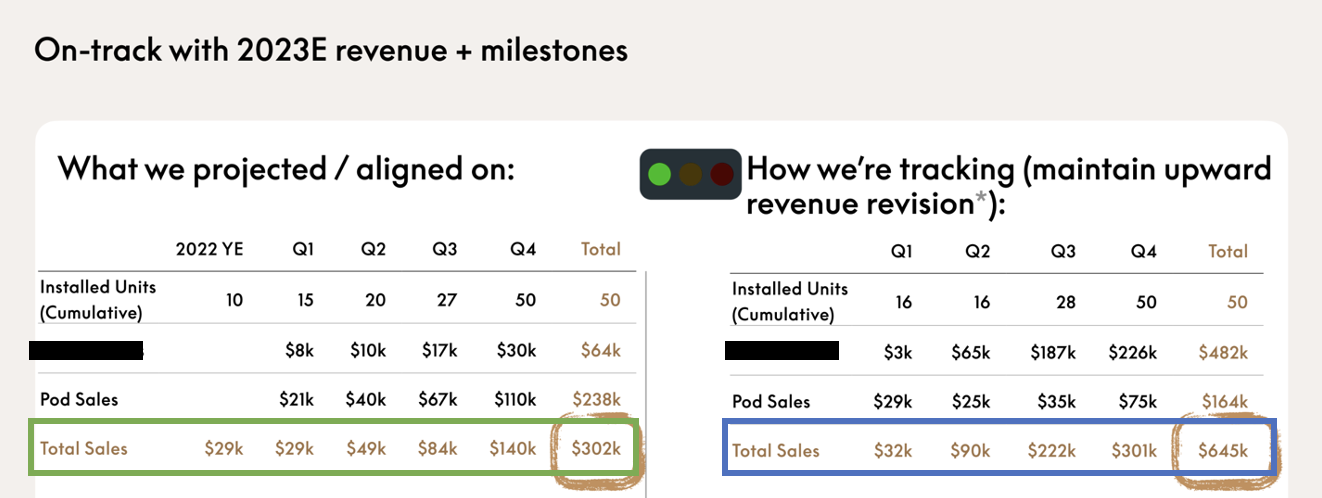
Task: Click the red light on the traffic light
Action: coord(721,174)
